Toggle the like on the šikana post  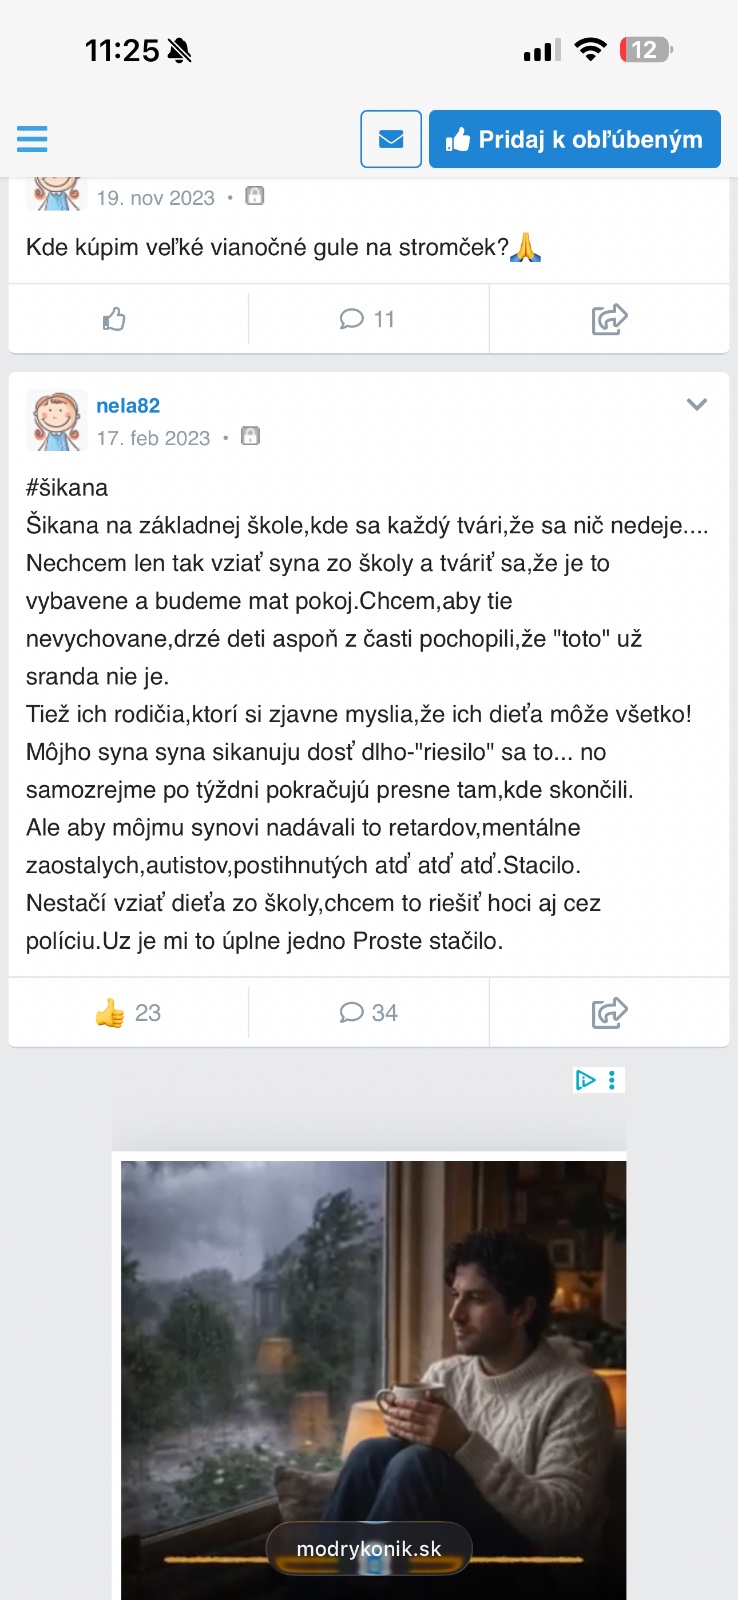pos(127,1013)
